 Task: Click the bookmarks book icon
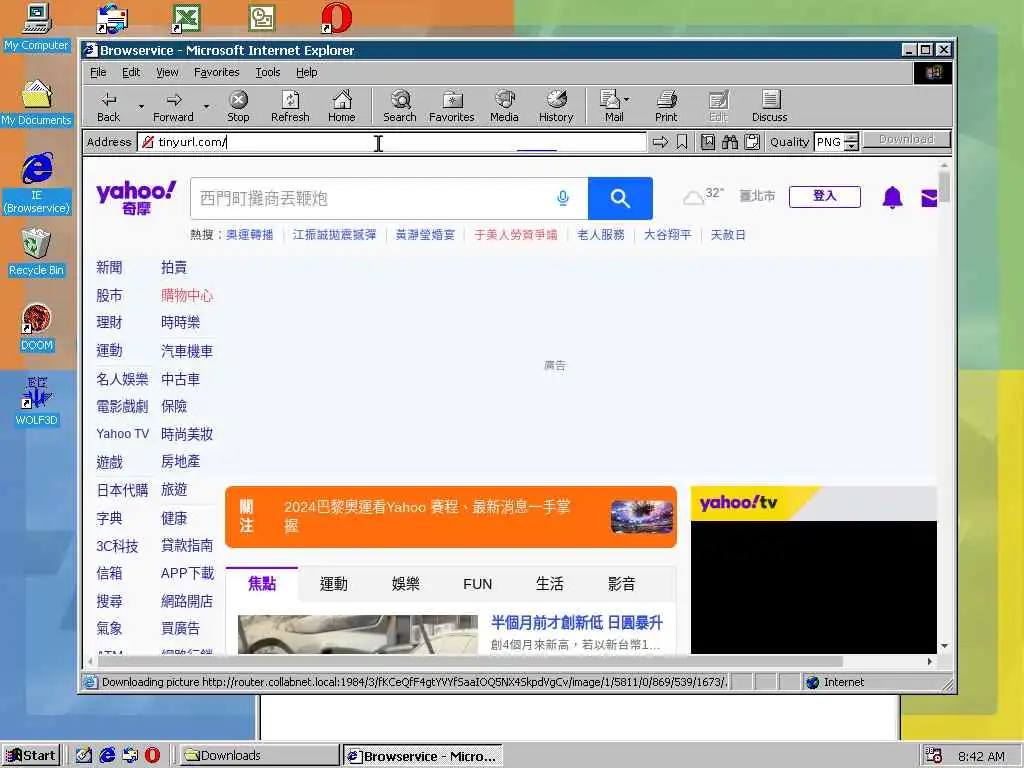(708, 142)
